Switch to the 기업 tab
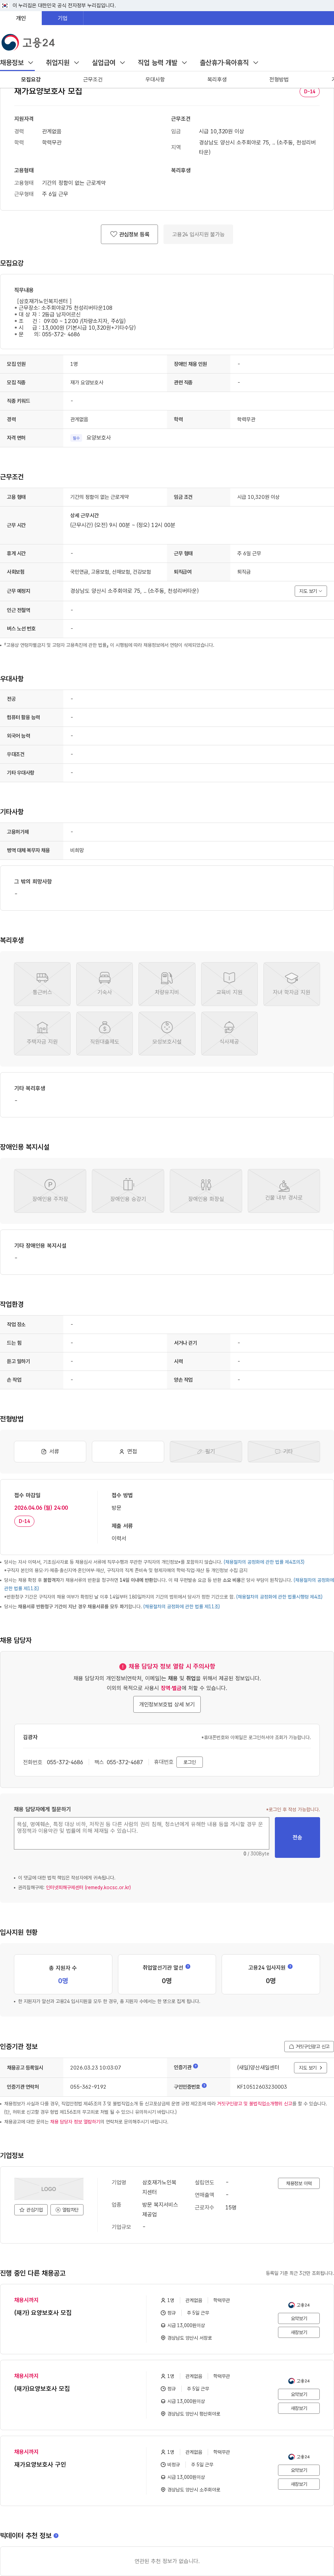 tap(62, 18)
